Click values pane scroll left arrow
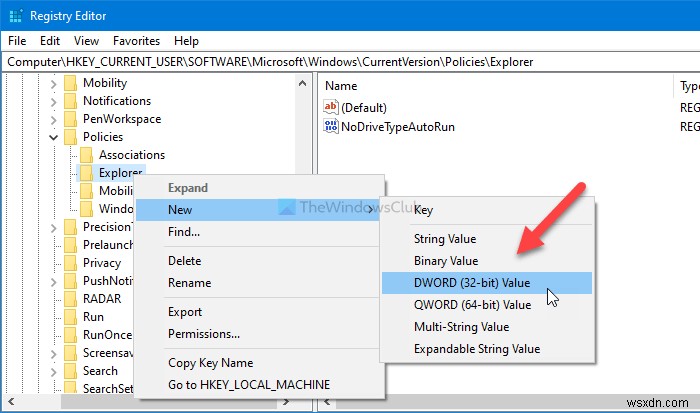The width and height of the screenshot is (700, 413). [x=327, y=402]
